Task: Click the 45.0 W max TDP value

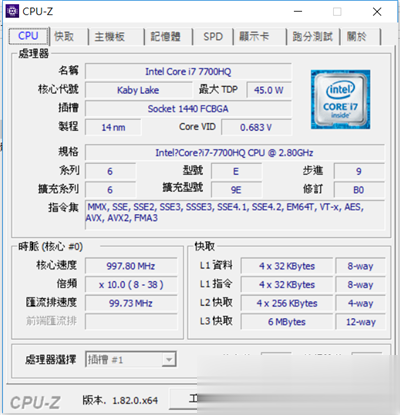Action: [x=269, y=90]
